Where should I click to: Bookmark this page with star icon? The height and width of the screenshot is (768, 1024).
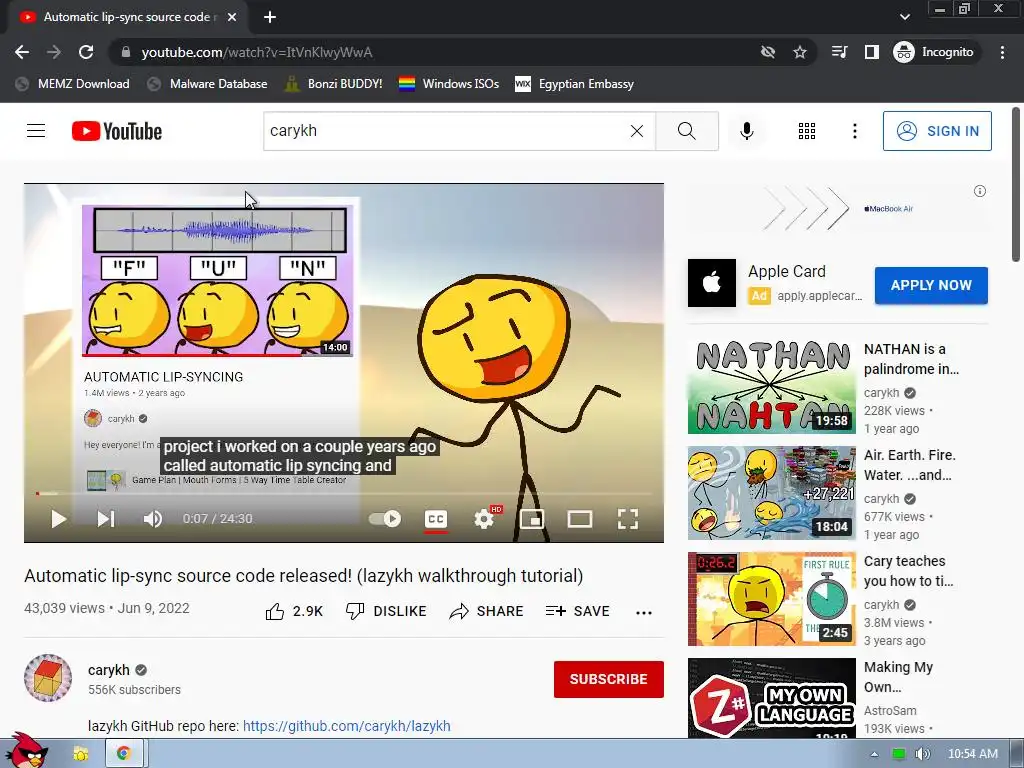click(800, 52)
